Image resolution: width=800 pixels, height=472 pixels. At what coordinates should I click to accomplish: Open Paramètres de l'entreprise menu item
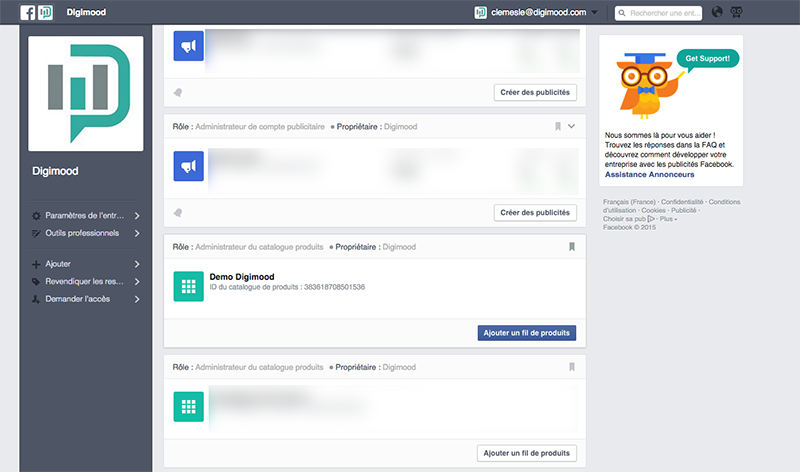(x=85, y=215)
